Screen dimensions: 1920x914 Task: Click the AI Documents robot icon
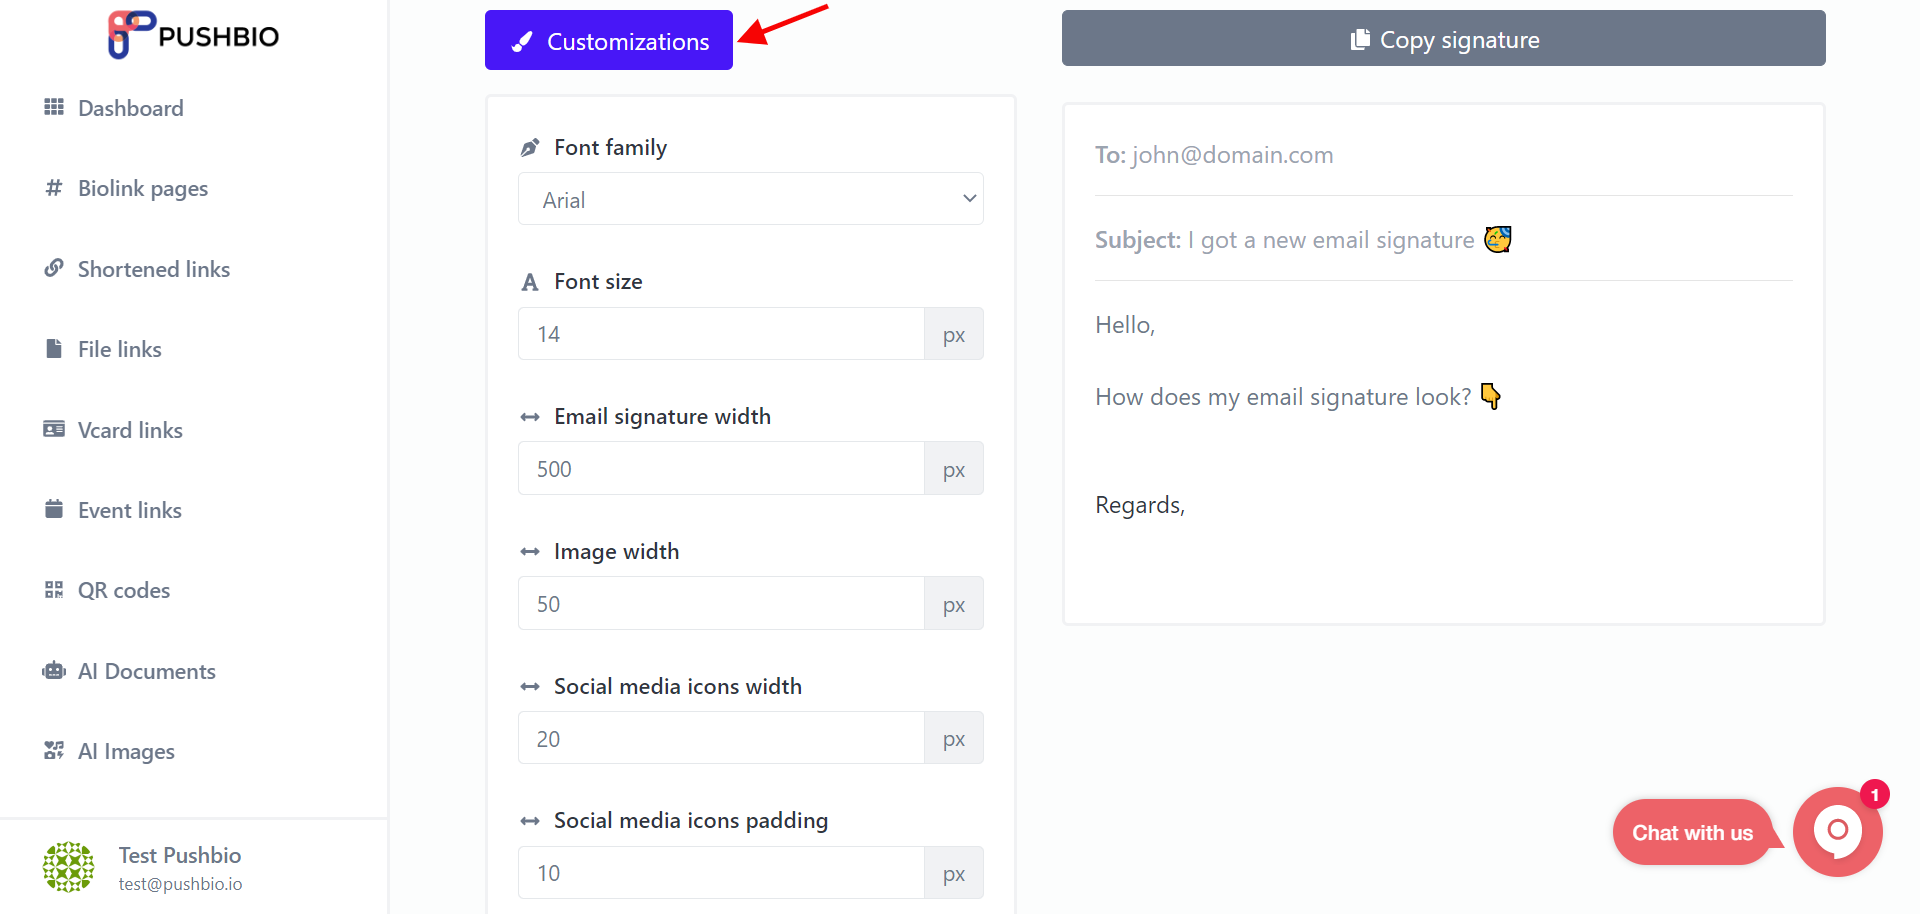coord(54,670)
